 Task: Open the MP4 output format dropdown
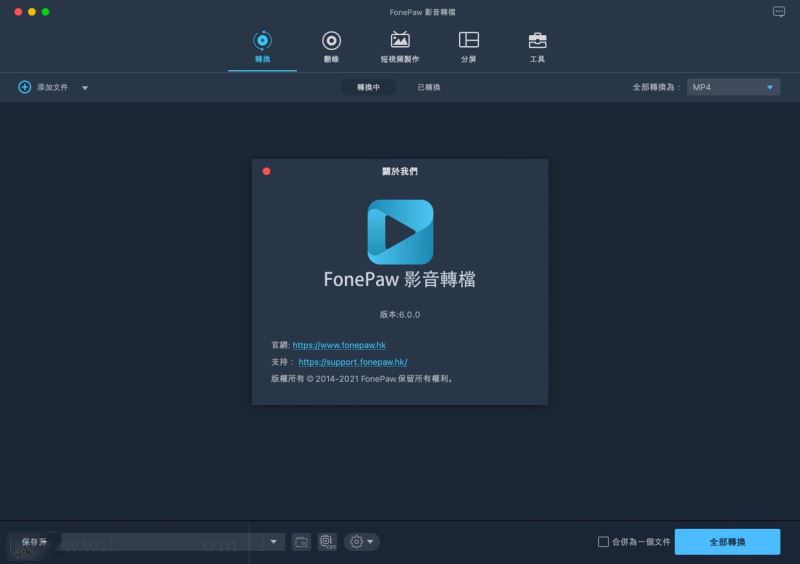point(733,87)
